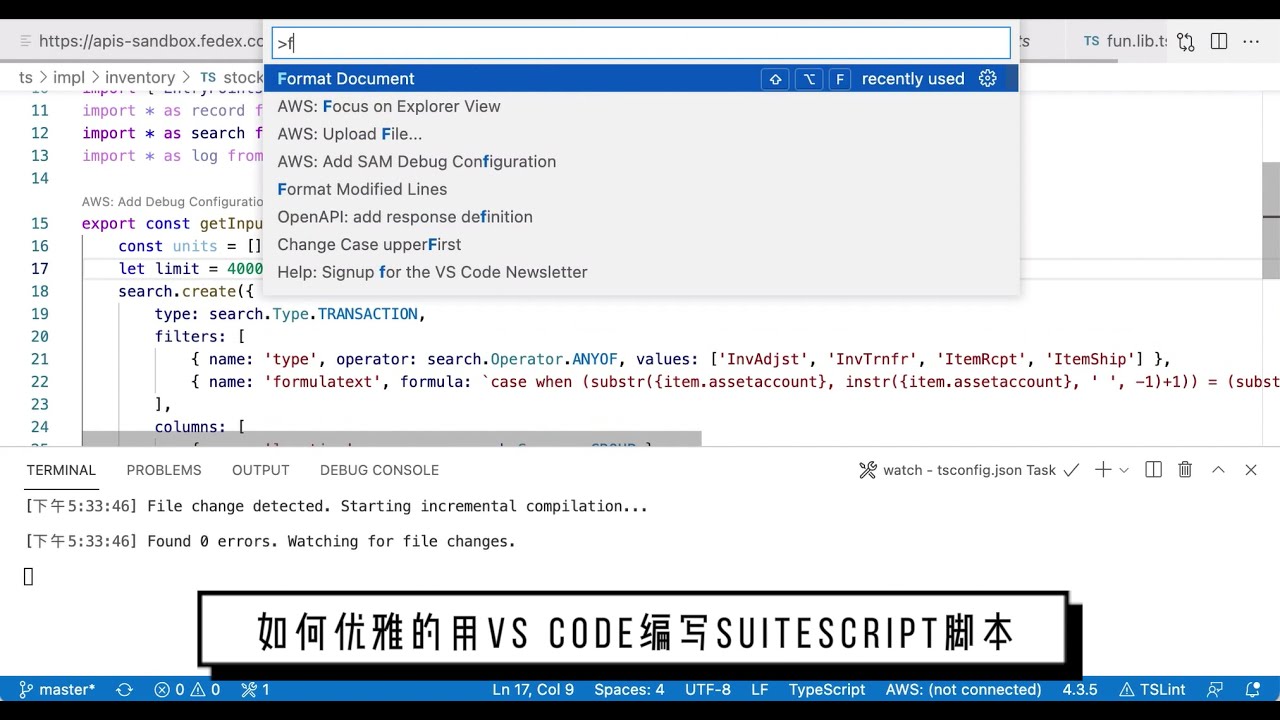This screenshot has width=1280, height=720.
Task: Click the AWS: Add Debug Configuration code lens
Action: 172,201
